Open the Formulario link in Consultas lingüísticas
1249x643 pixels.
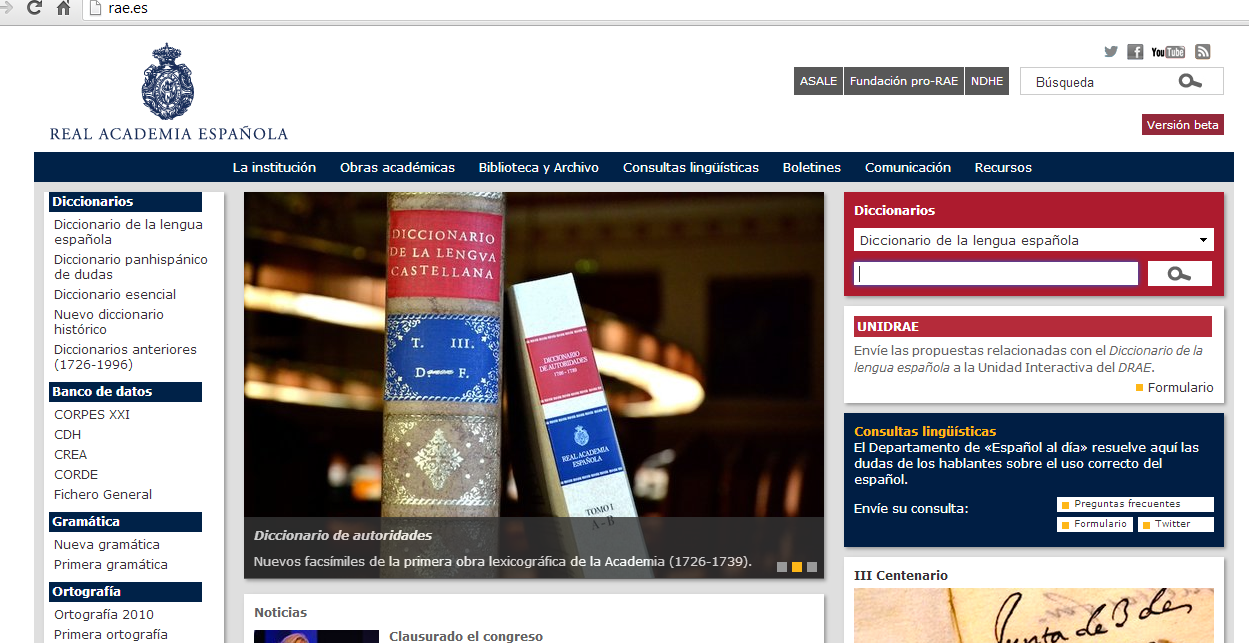[1095, 524]
